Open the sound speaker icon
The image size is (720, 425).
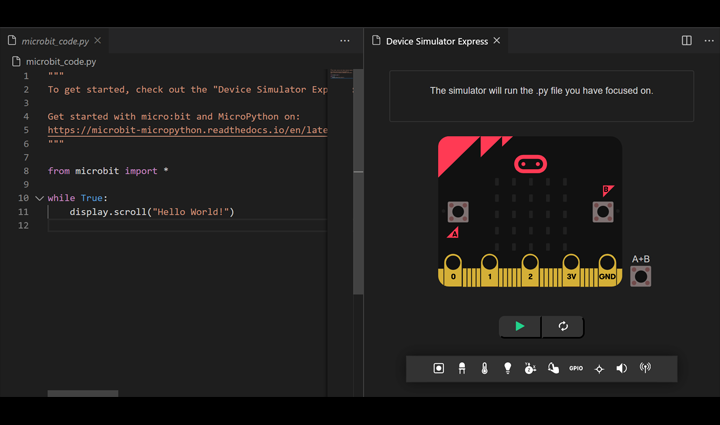pyautogui.click(x=622, y=369)
